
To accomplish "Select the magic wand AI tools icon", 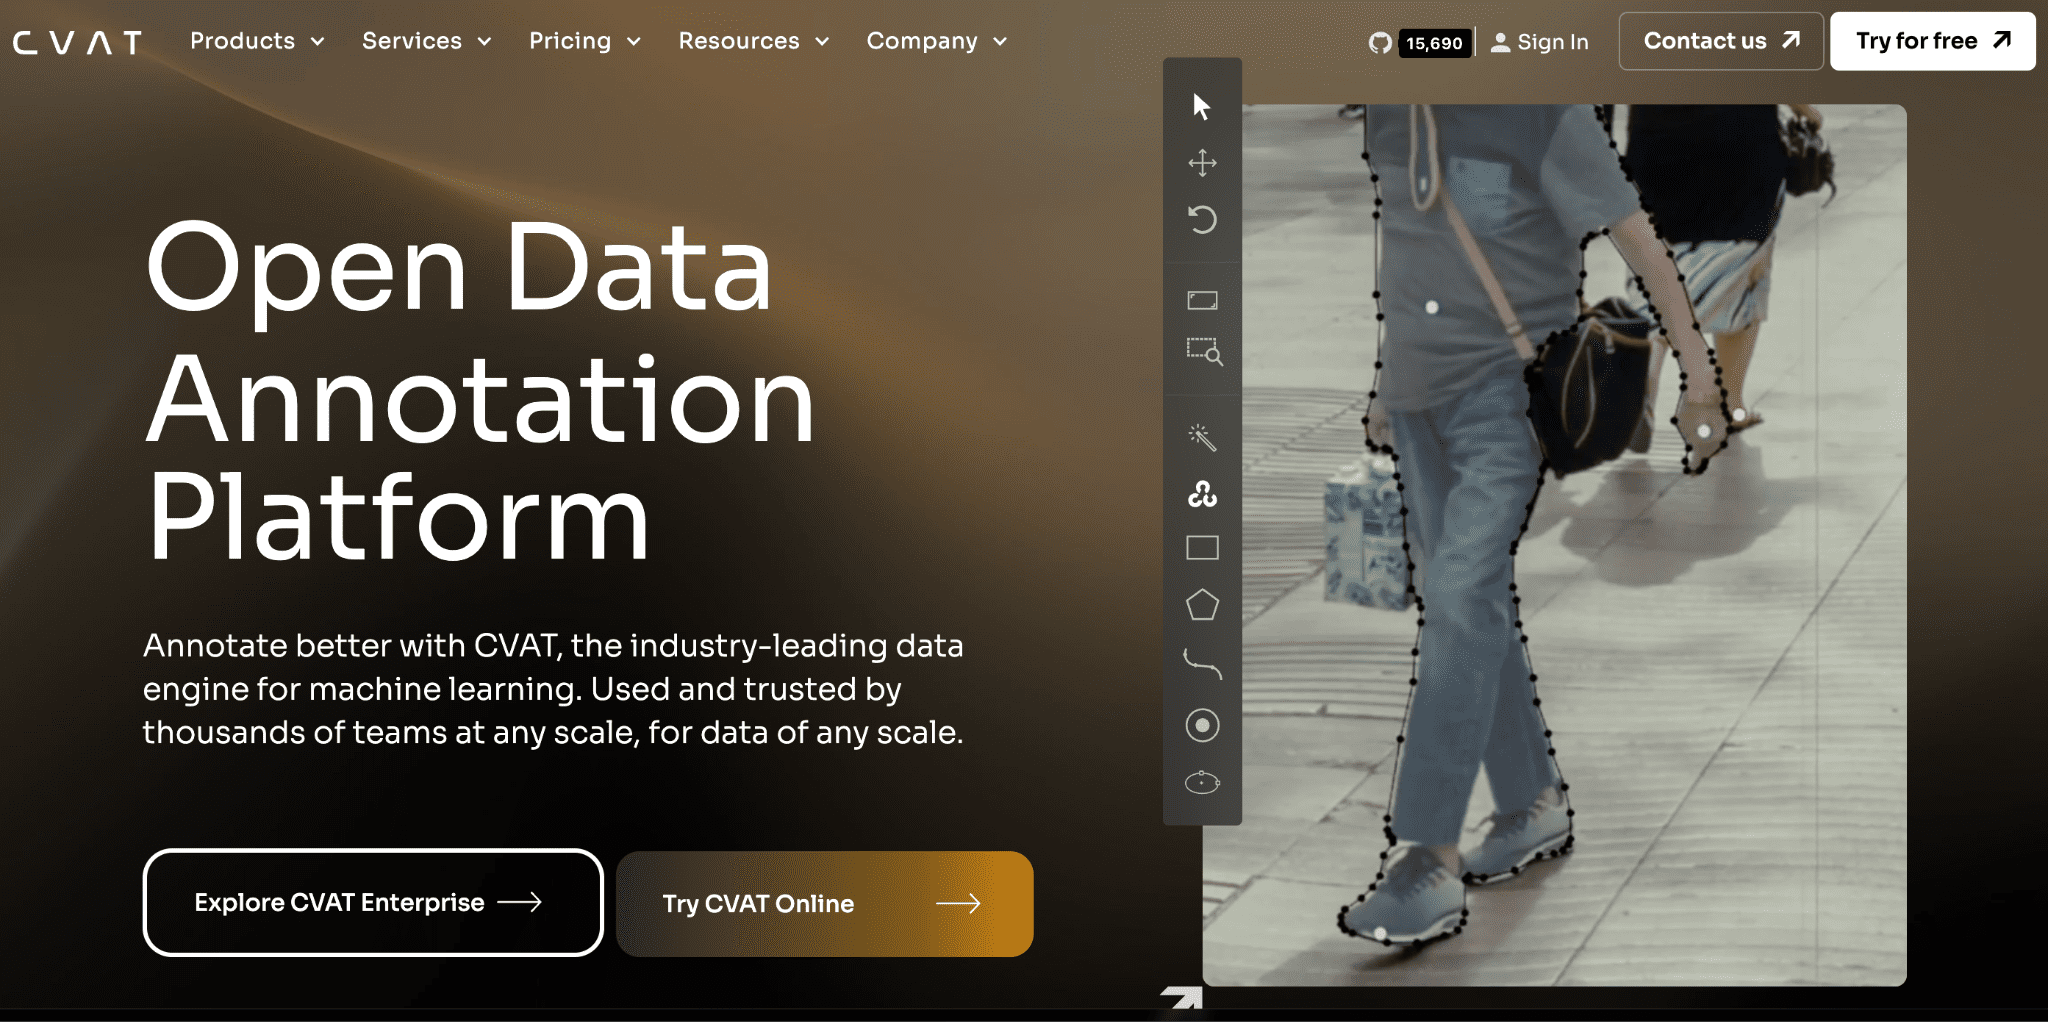I will click(1202, 437).
